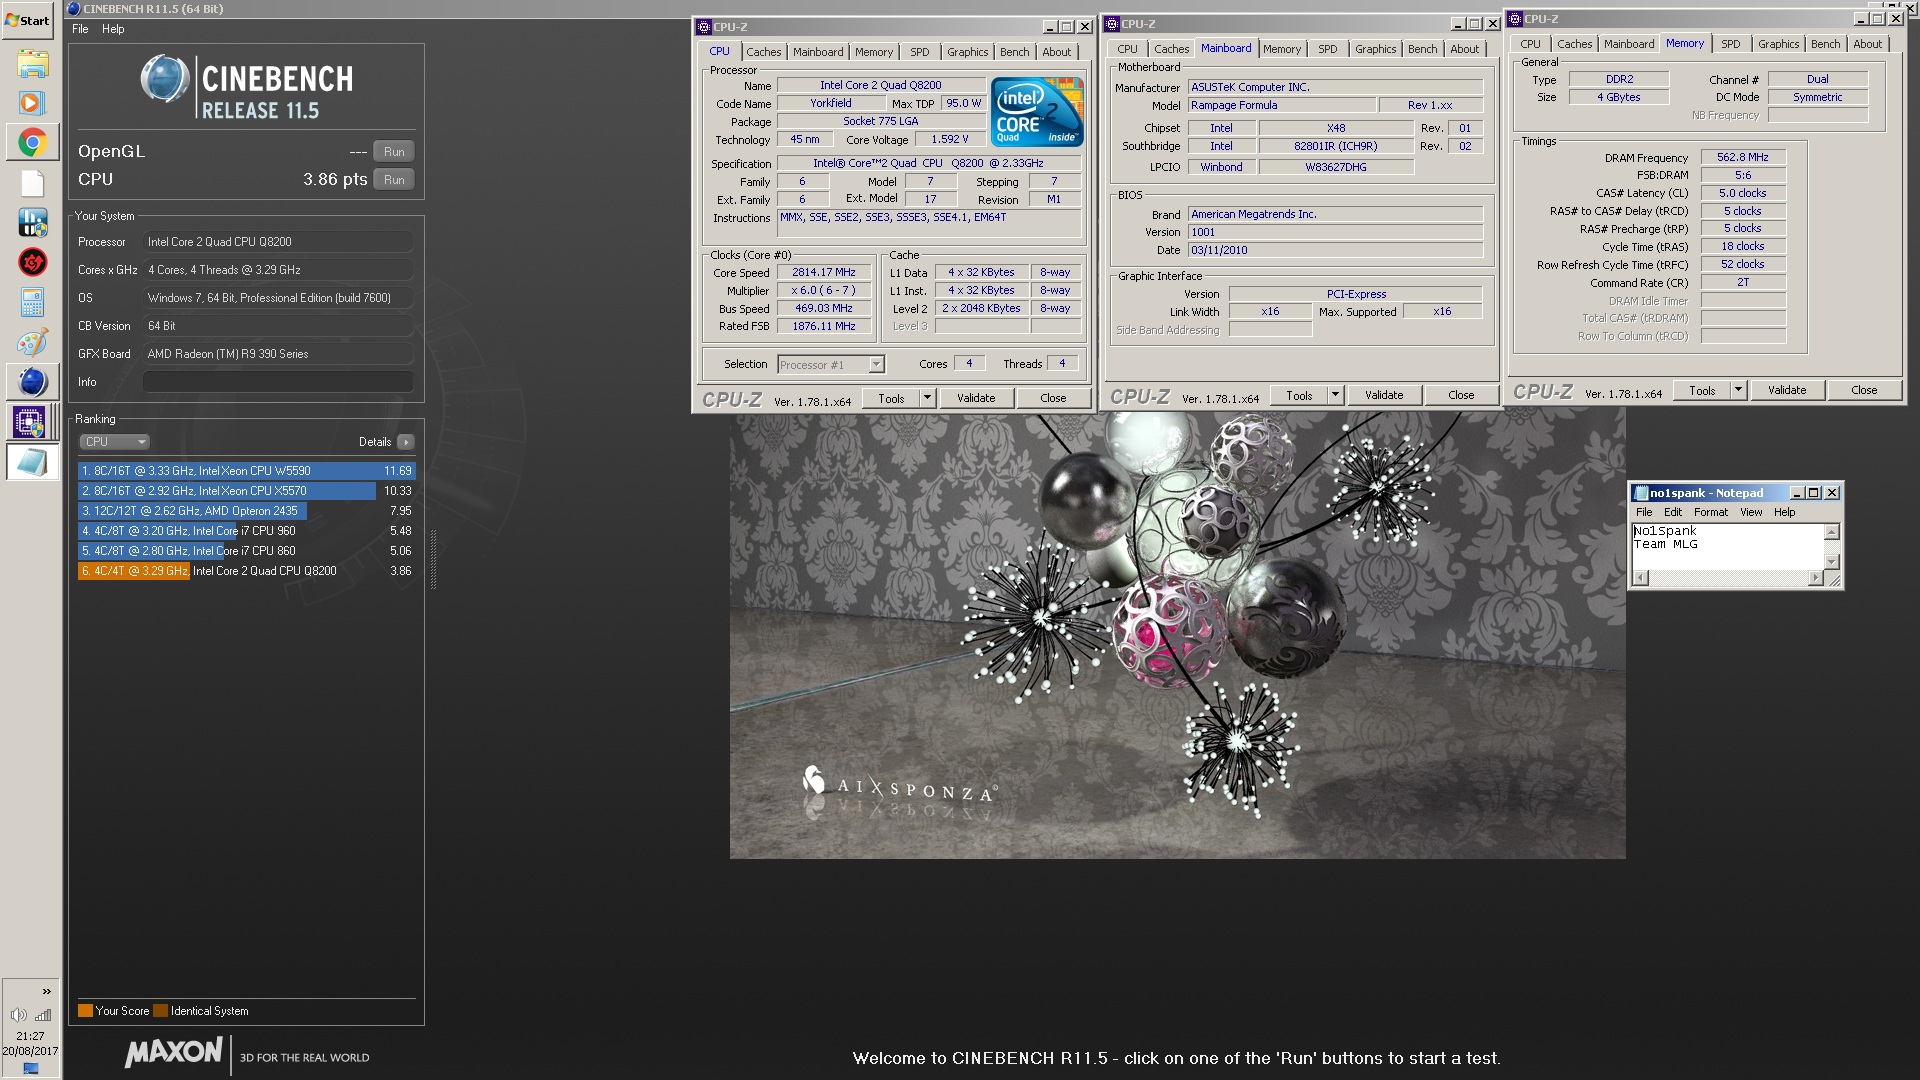Click Tools in the Memory CPU-Z window
Screen dimensions: 1920x1080
pyautogui.click(x=1702, y=390)
